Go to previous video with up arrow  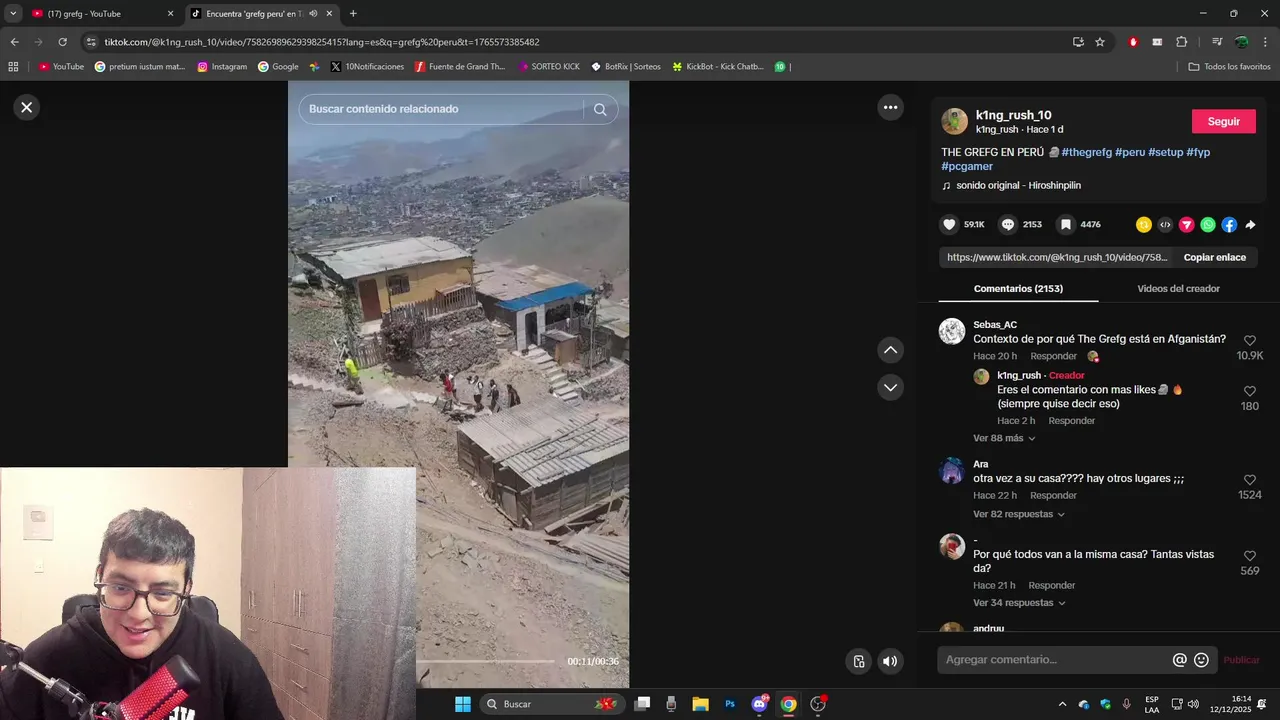click(x=890, y=350)
